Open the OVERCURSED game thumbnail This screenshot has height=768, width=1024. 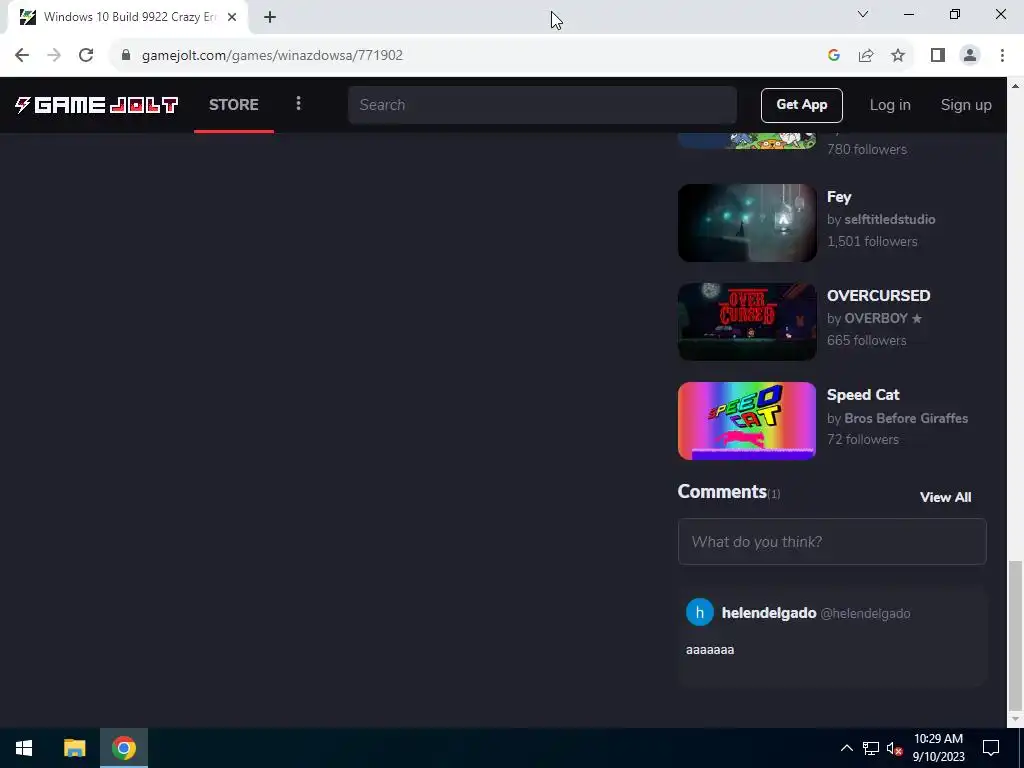click(x=747, y=322)
